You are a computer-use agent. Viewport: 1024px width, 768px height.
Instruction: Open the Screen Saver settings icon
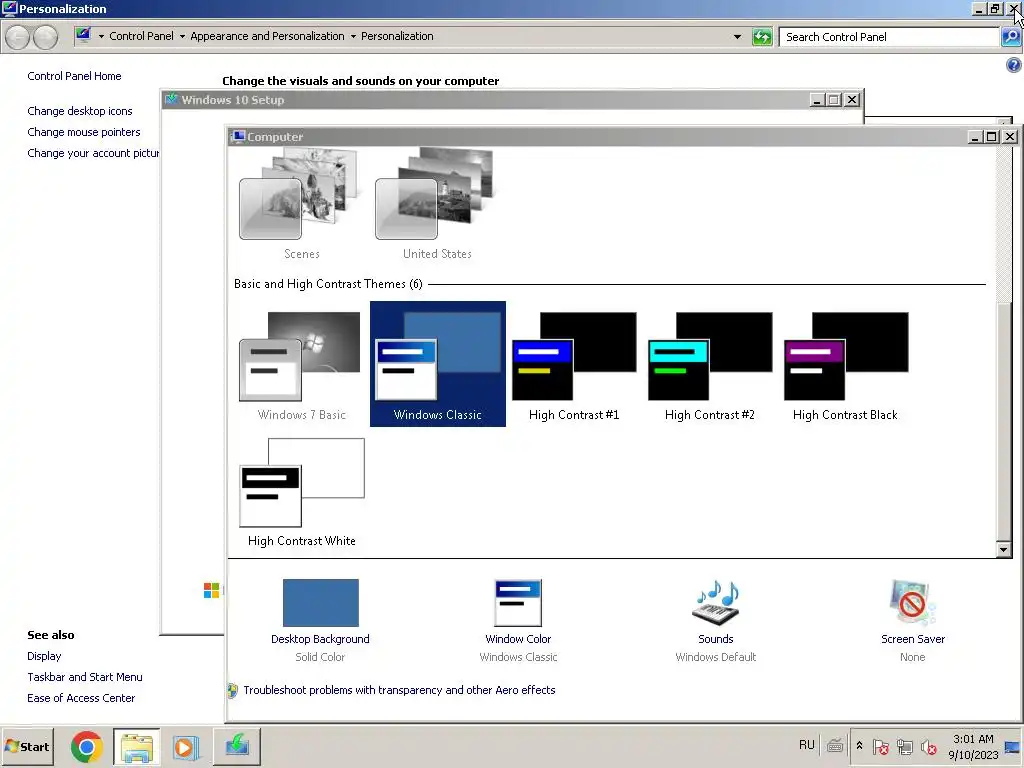point(912,602)
